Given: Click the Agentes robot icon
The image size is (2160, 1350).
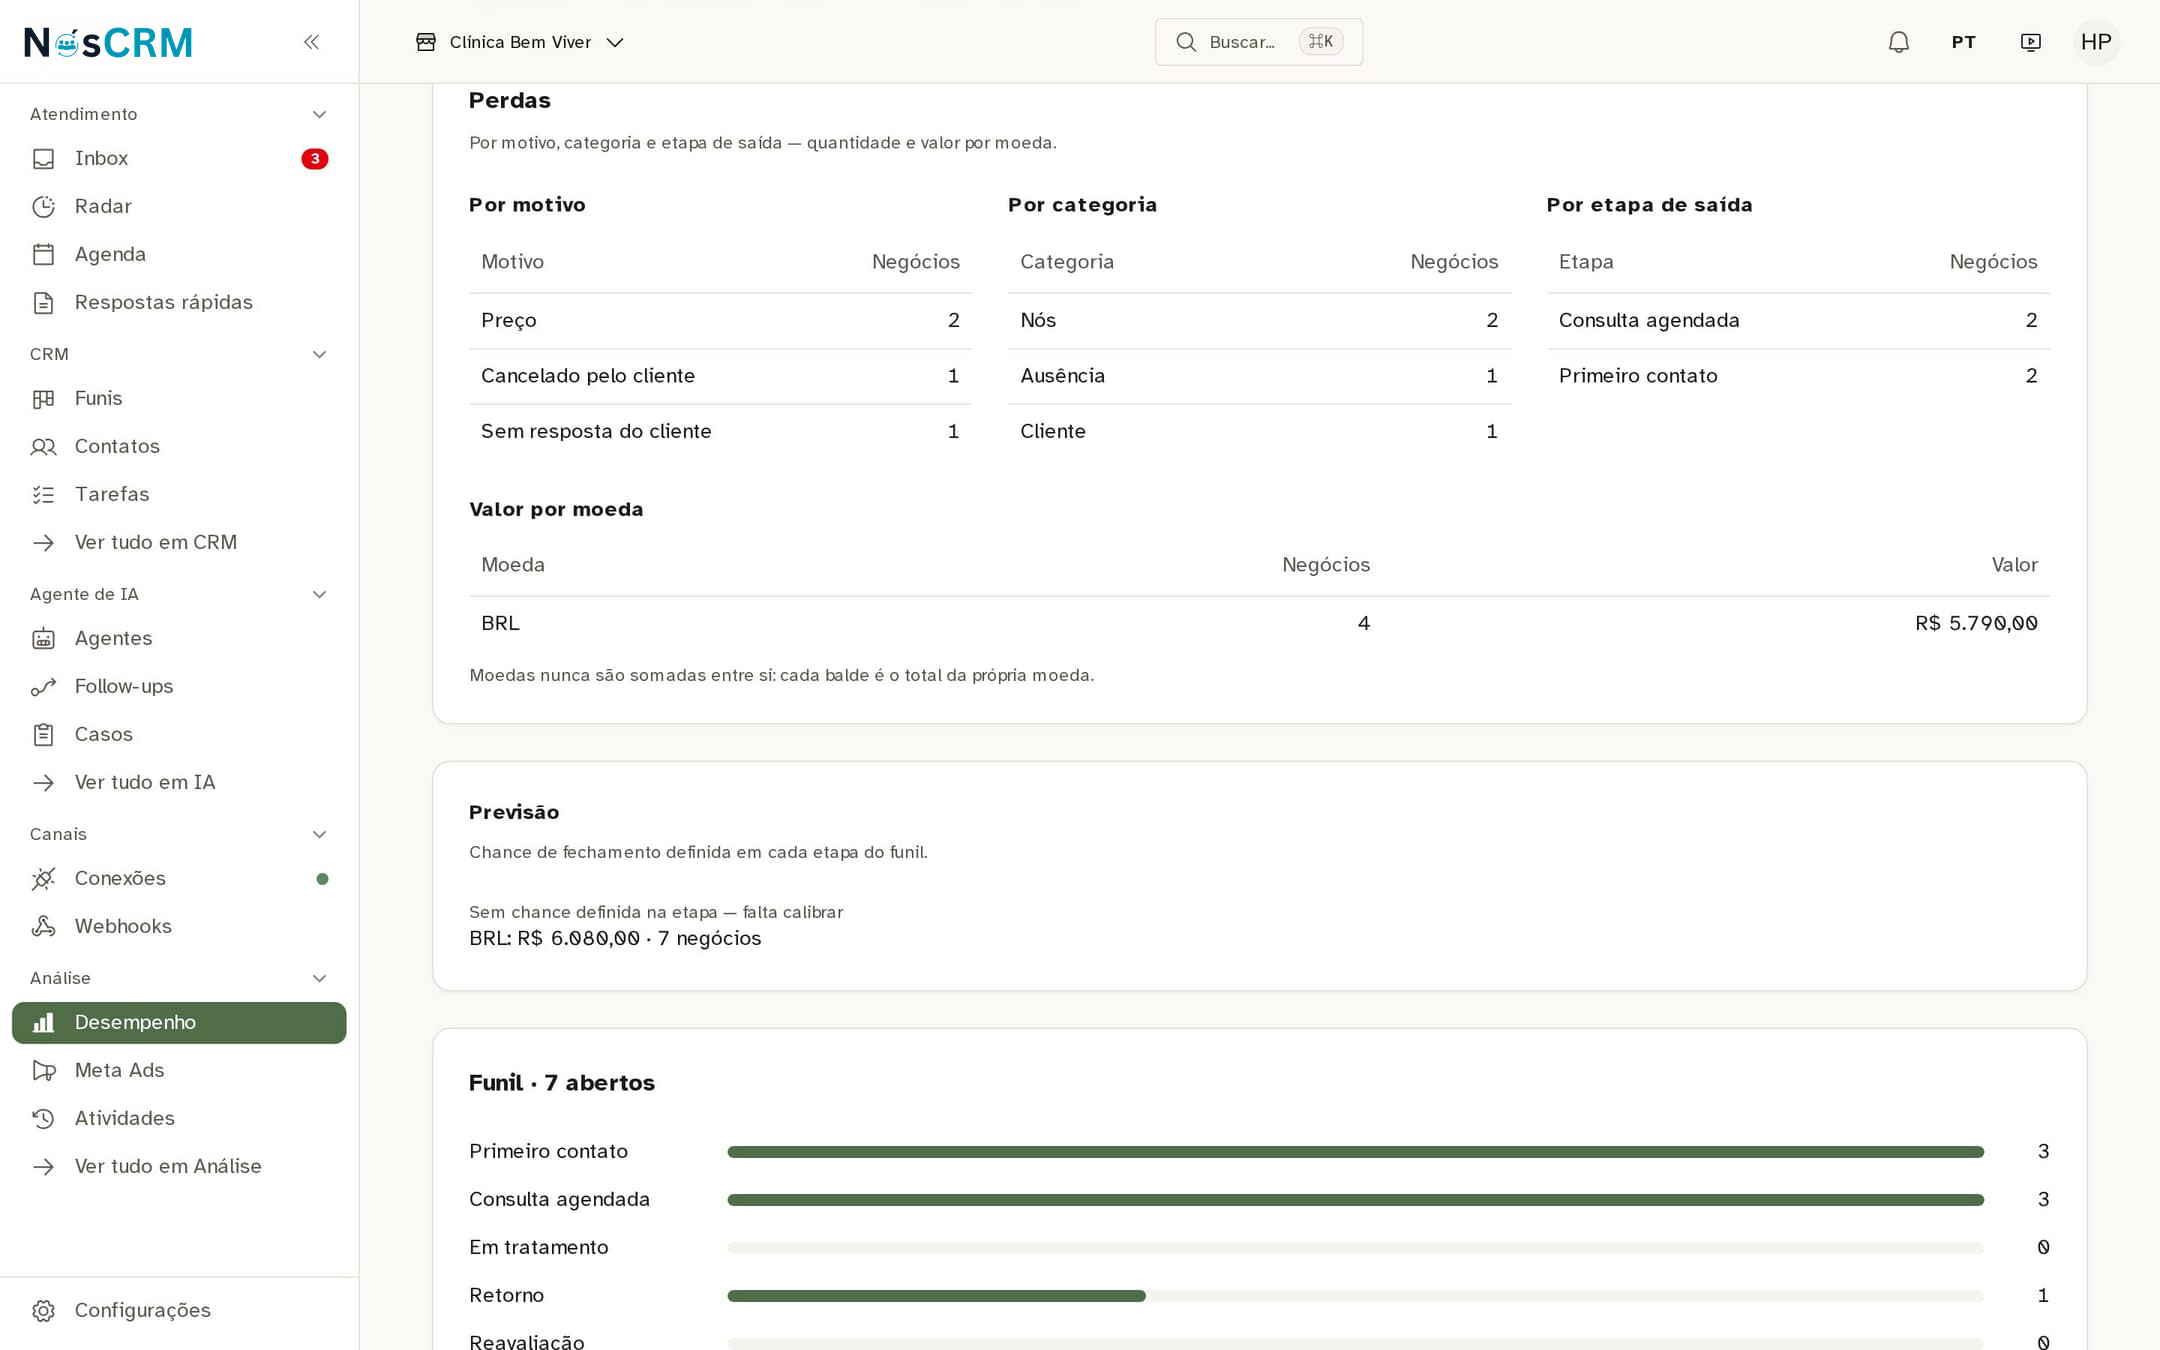Looking at the screenshot, I should [43, 638].
